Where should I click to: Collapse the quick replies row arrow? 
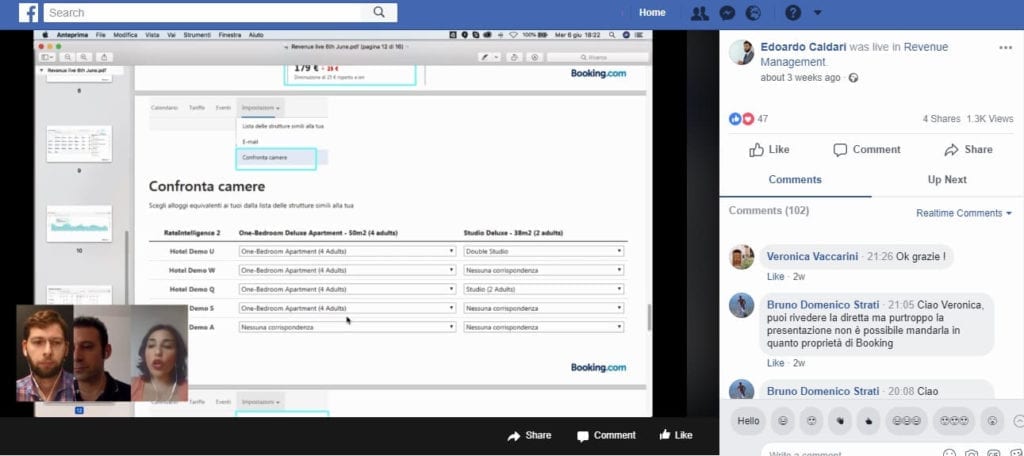pyautogui.click(x=1018, y=421)
